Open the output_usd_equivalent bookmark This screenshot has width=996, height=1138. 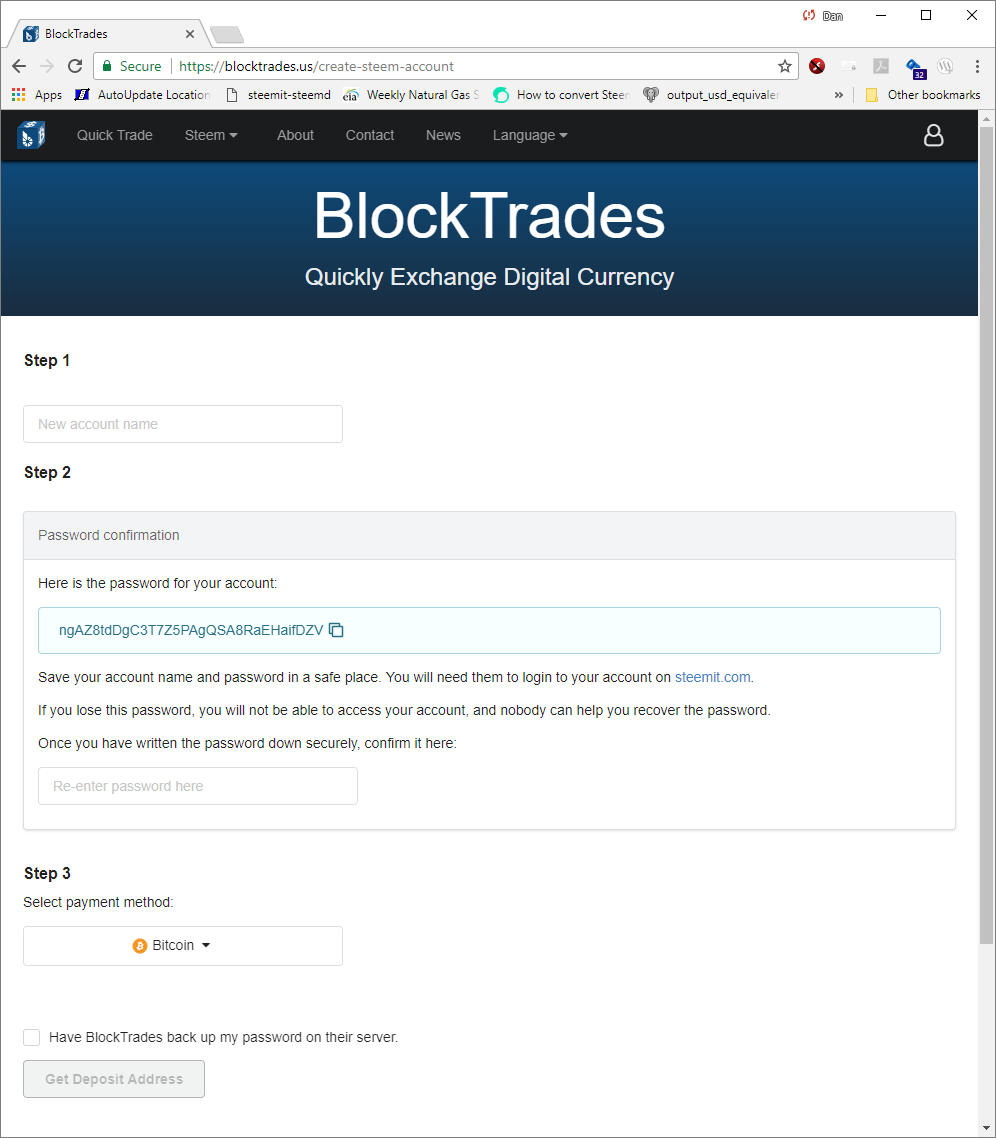pyautogui.click(x=712, y=94)
